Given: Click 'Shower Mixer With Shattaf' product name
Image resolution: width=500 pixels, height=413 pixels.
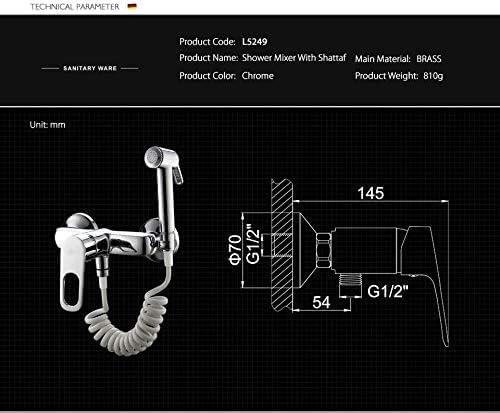Looking at the screenshot, I should pos(294,58).
